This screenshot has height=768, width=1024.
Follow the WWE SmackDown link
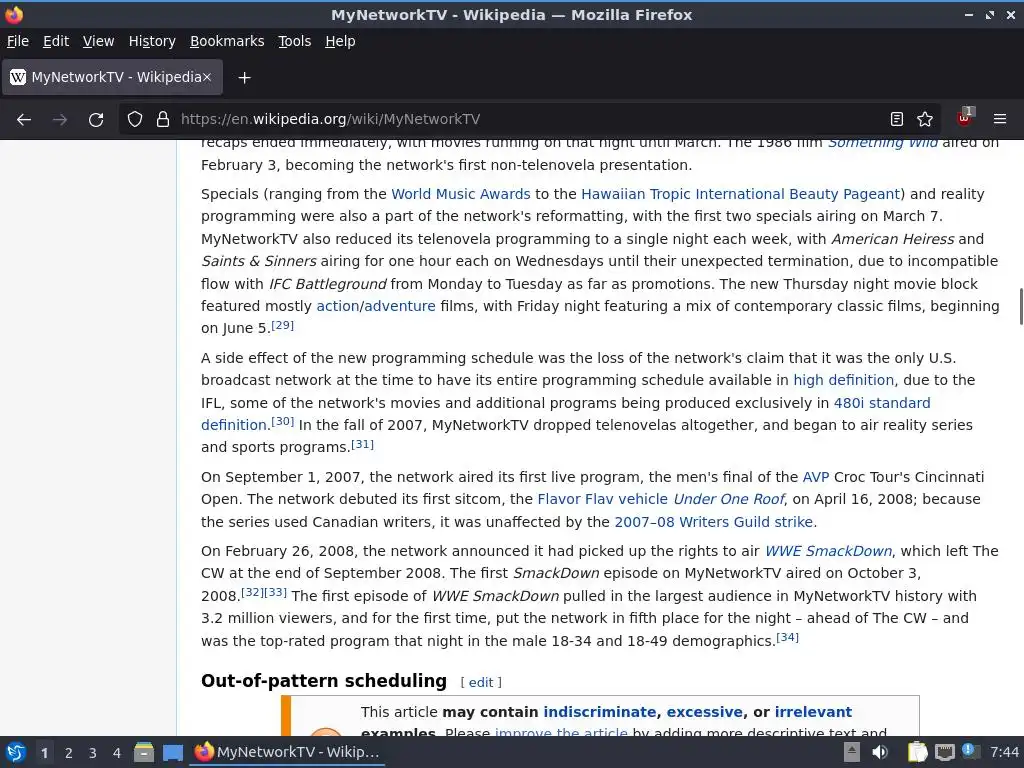click(828, 551)
